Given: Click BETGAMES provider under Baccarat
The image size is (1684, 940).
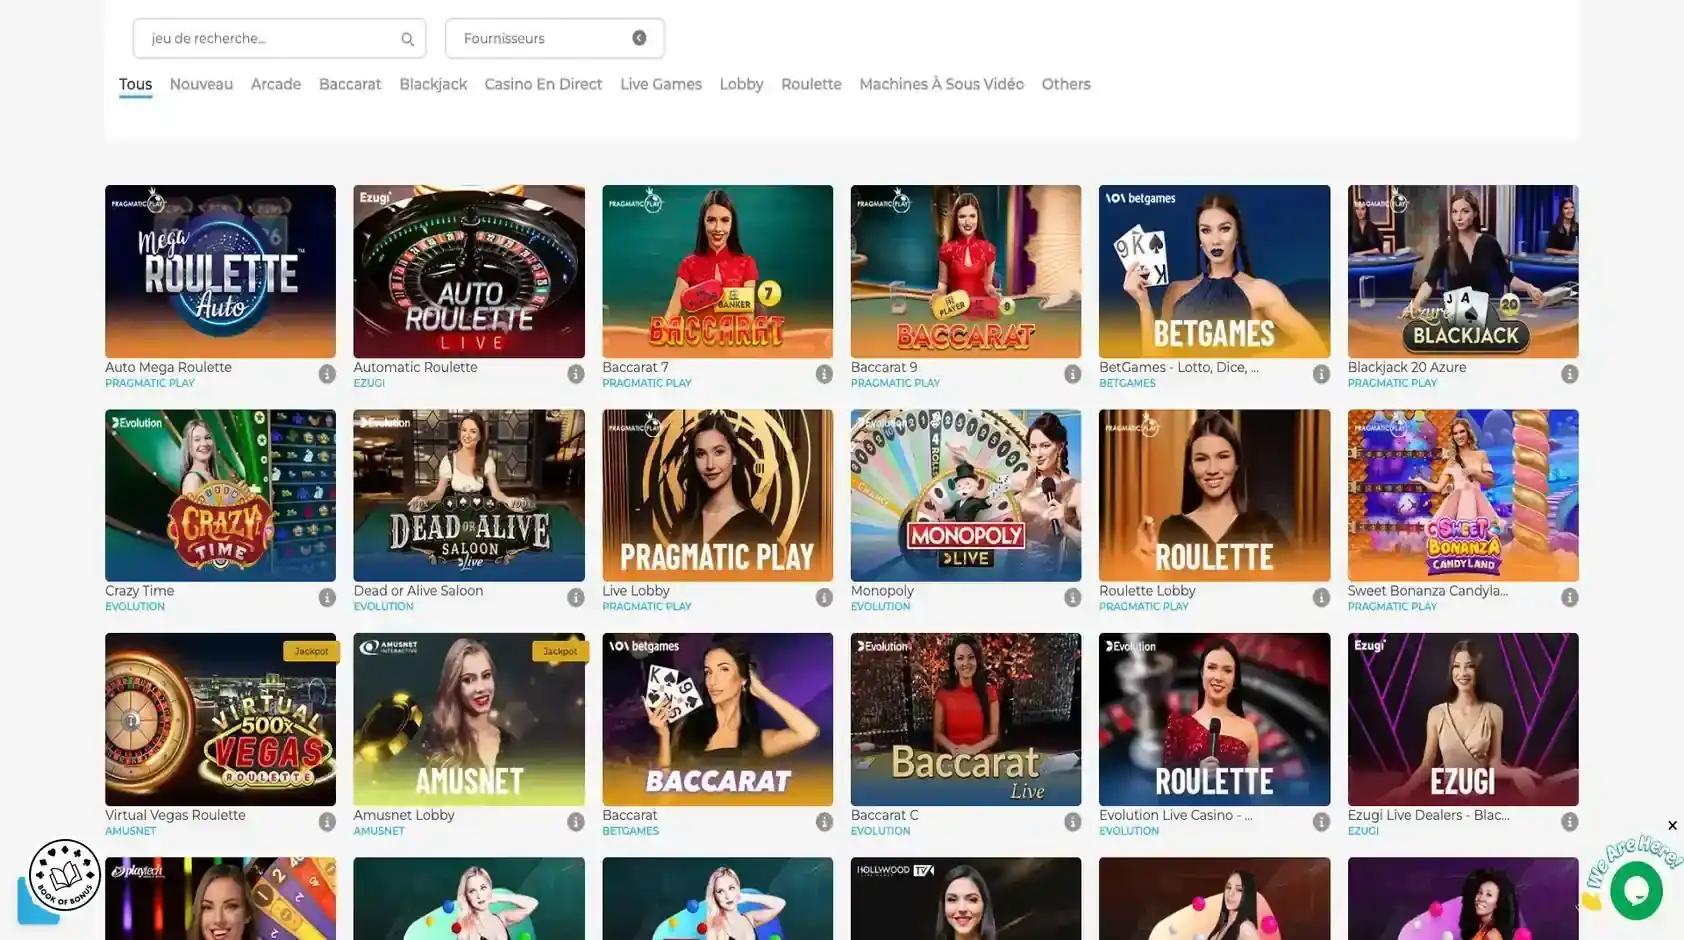Looking at the screenshot, I should (630, 831).
